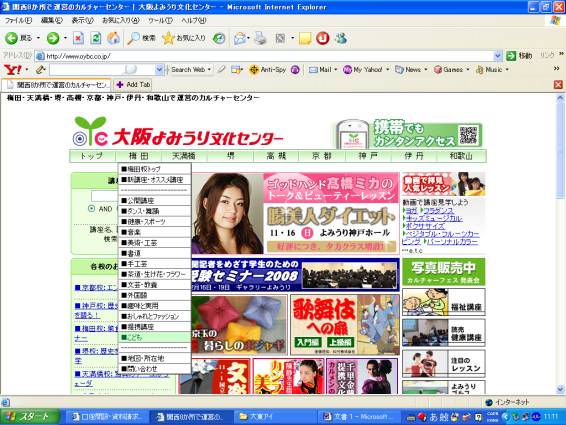The height and width of the screenshot is (425, 566).
Task: Open the Forward button history dropdown arrow
Action: [x=65, y=38]
